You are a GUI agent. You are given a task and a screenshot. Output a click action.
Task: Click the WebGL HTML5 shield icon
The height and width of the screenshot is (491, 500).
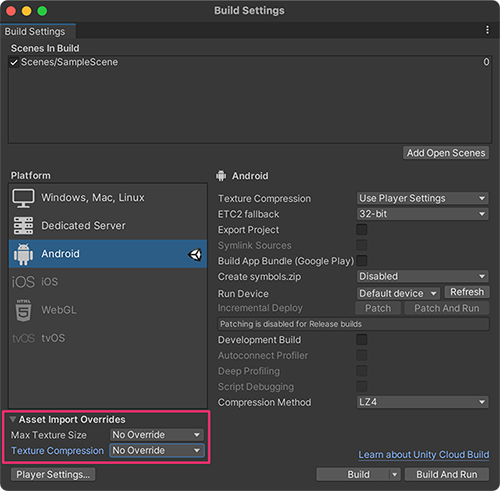click(x=23, y=310)
